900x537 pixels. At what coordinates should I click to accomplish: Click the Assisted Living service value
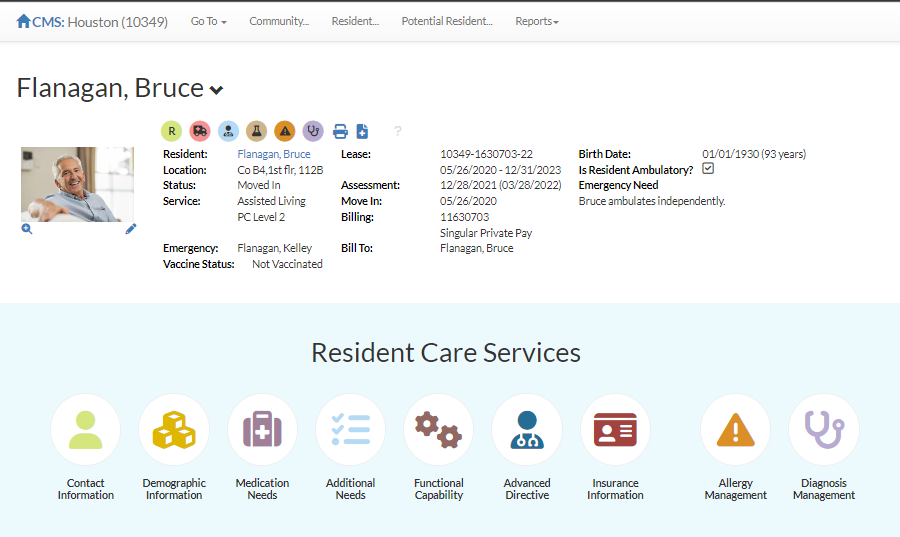click(x=271, y=201)
